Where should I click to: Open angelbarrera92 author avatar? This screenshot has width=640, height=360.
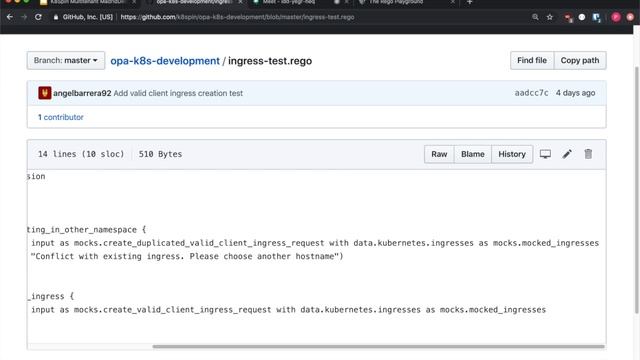[44, 93]
